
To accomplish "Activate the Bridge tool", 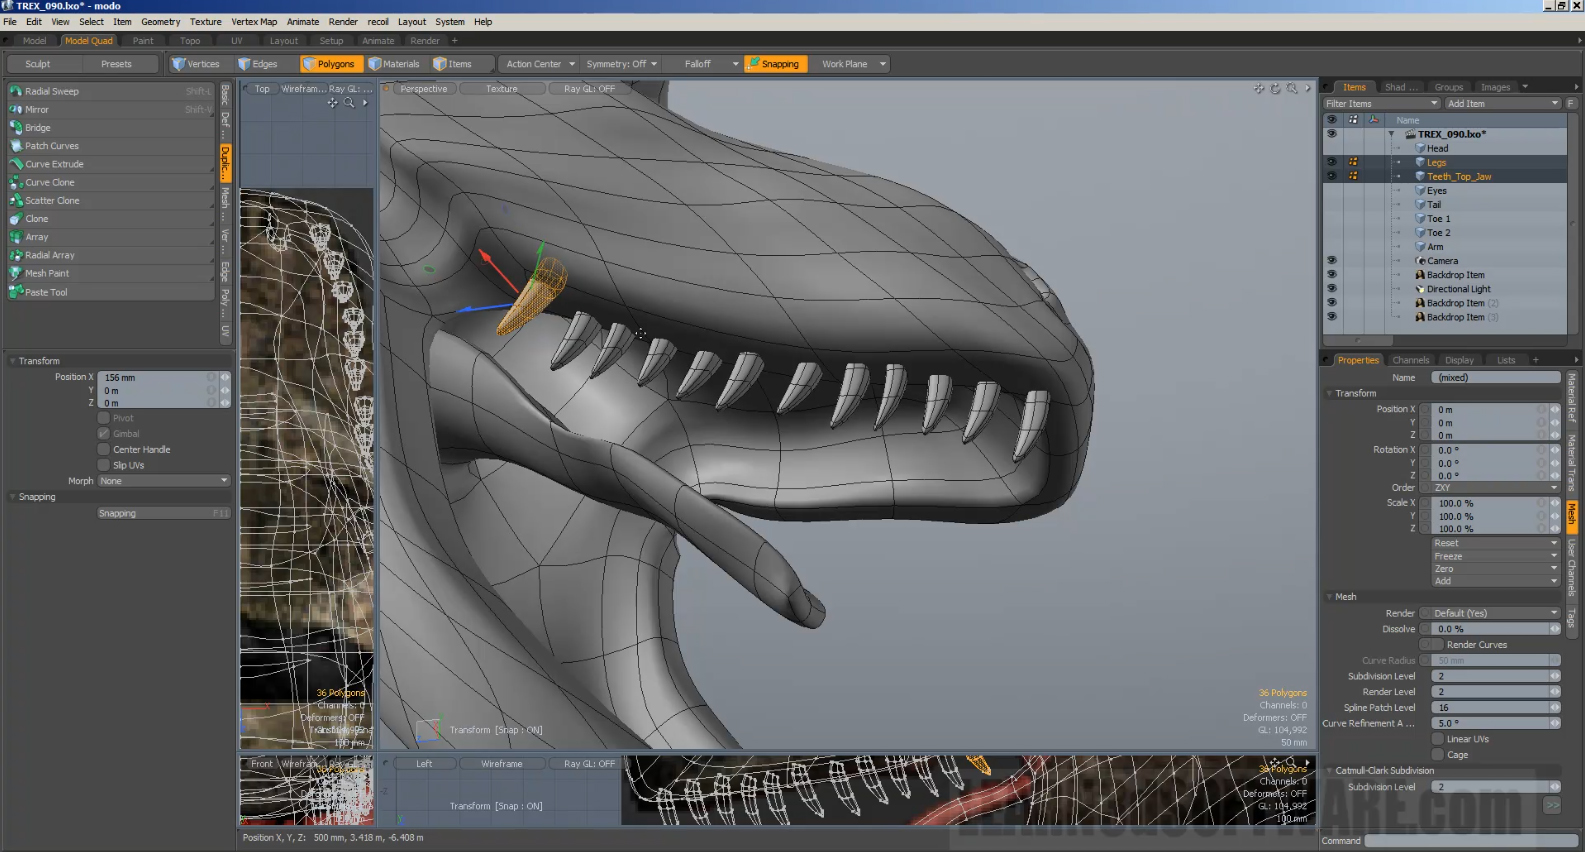I will [38, 128].
